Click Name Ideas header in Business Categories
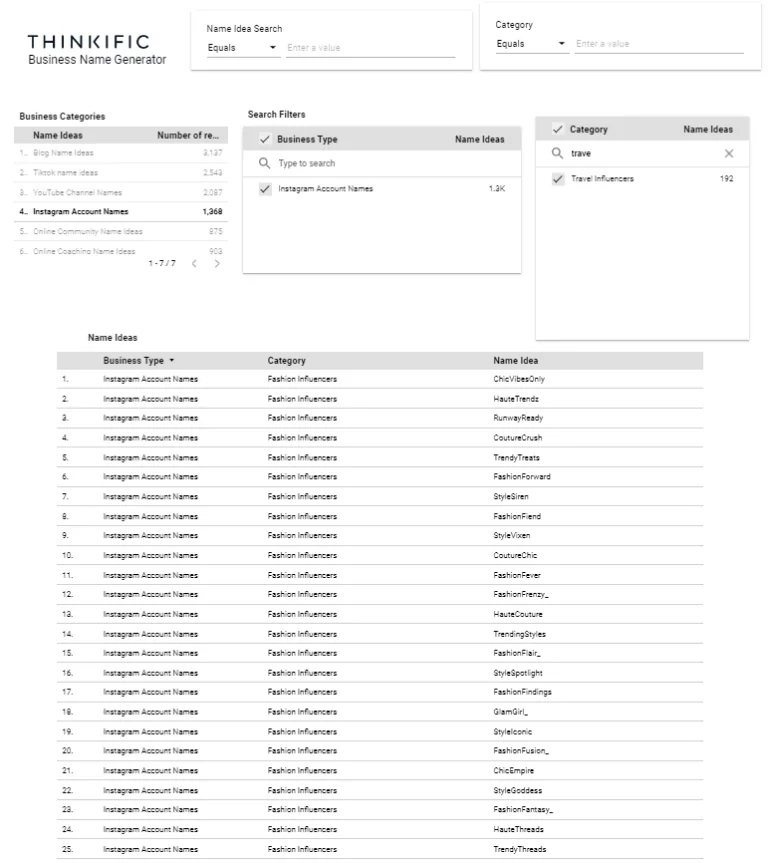This screenshot has width=768, height=863. (58, 135)
